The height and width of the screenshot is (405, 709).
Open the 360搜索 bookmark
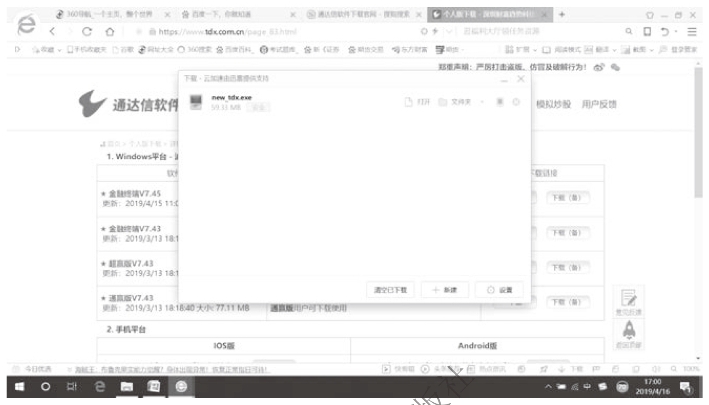point(195,50)
